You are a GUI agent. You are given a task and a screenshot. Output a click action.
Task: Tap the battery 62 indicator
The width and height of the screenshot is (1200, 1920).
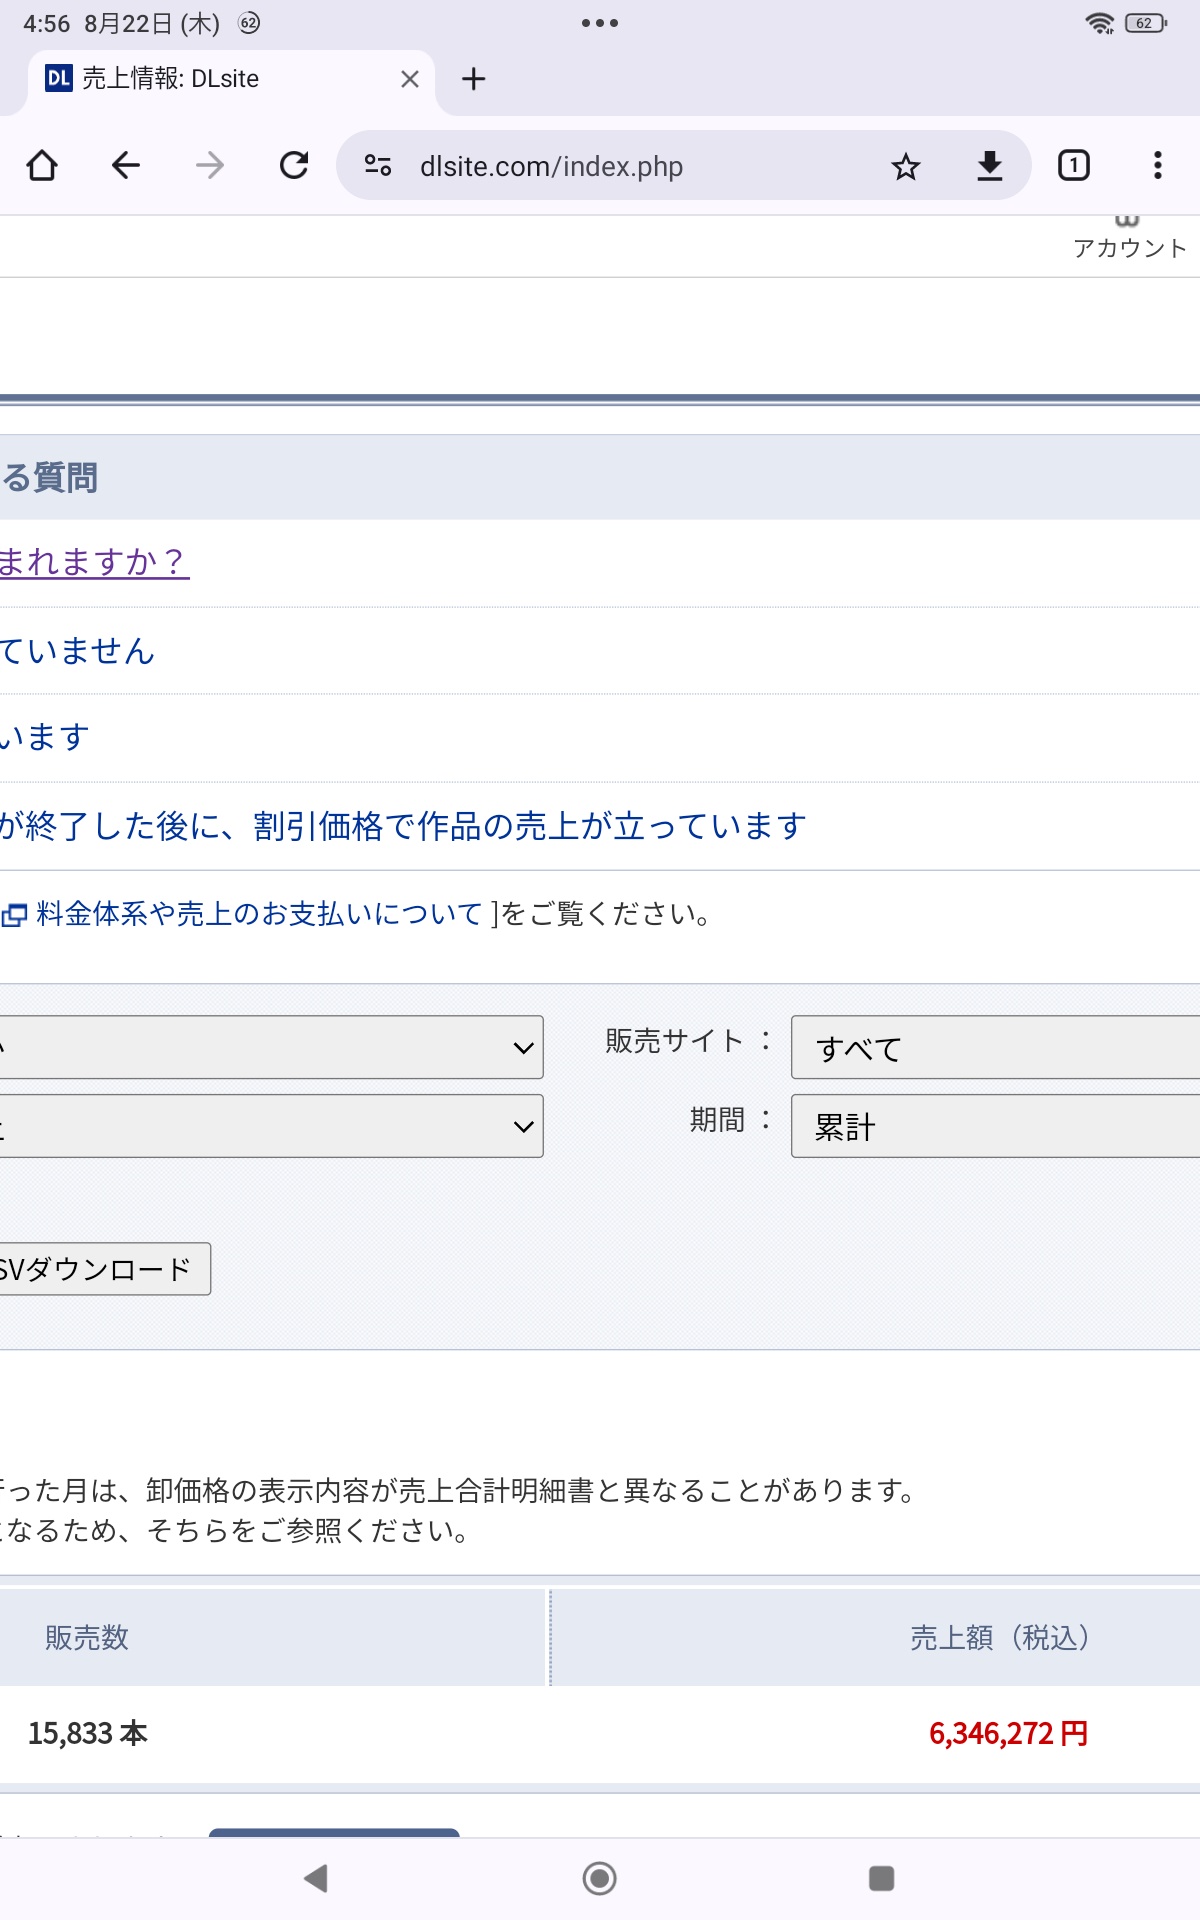point(1146,23)
